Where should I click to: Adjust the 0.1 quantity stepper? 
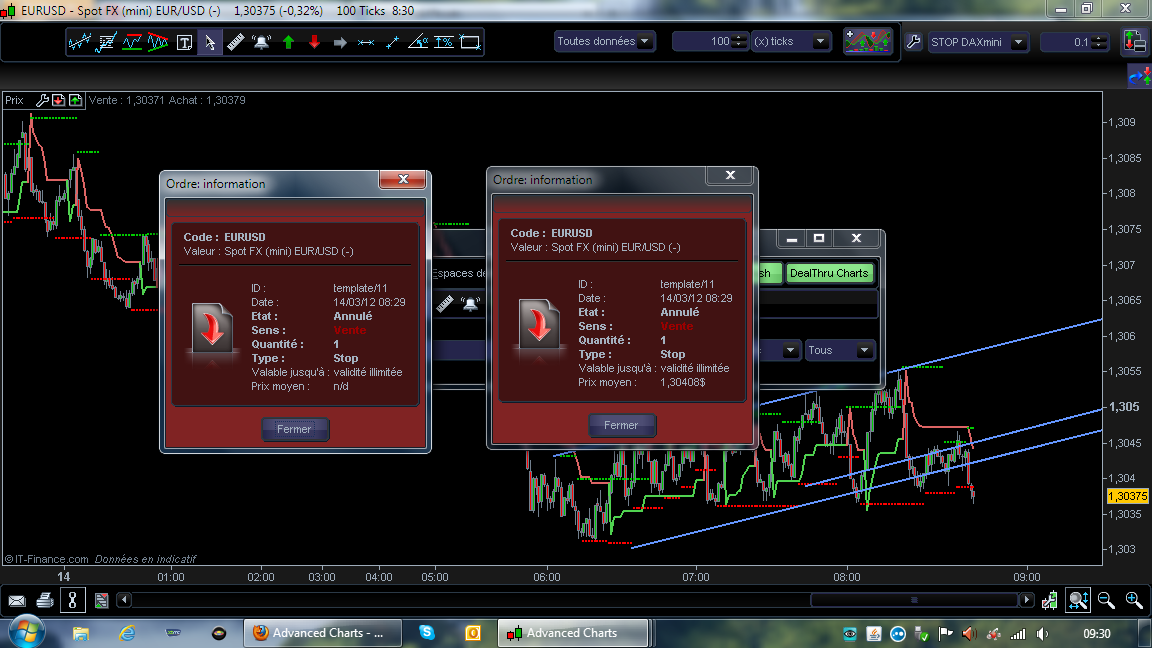[1099, 42]
